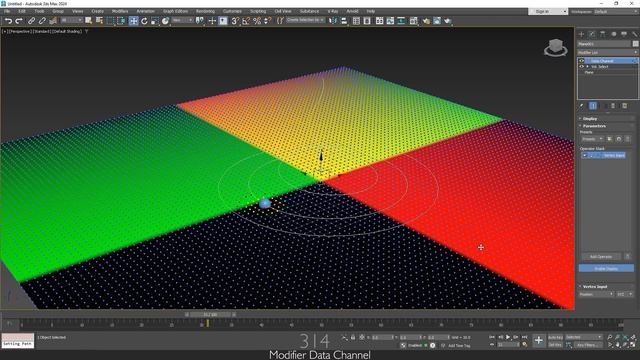The image size is (640, 360).
Task: Click the Auto Key button
Action: (555, 338)
